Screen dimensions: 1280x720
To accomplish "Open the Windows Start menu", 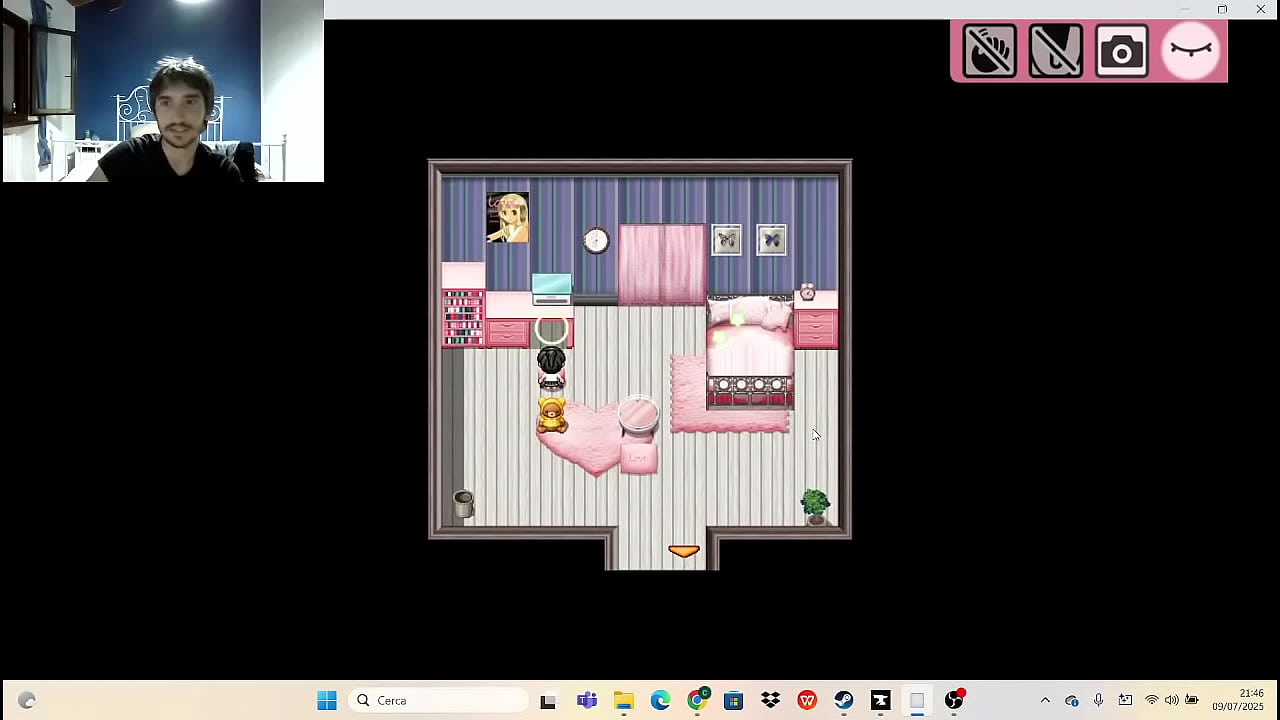I will (x=327, y=701).
